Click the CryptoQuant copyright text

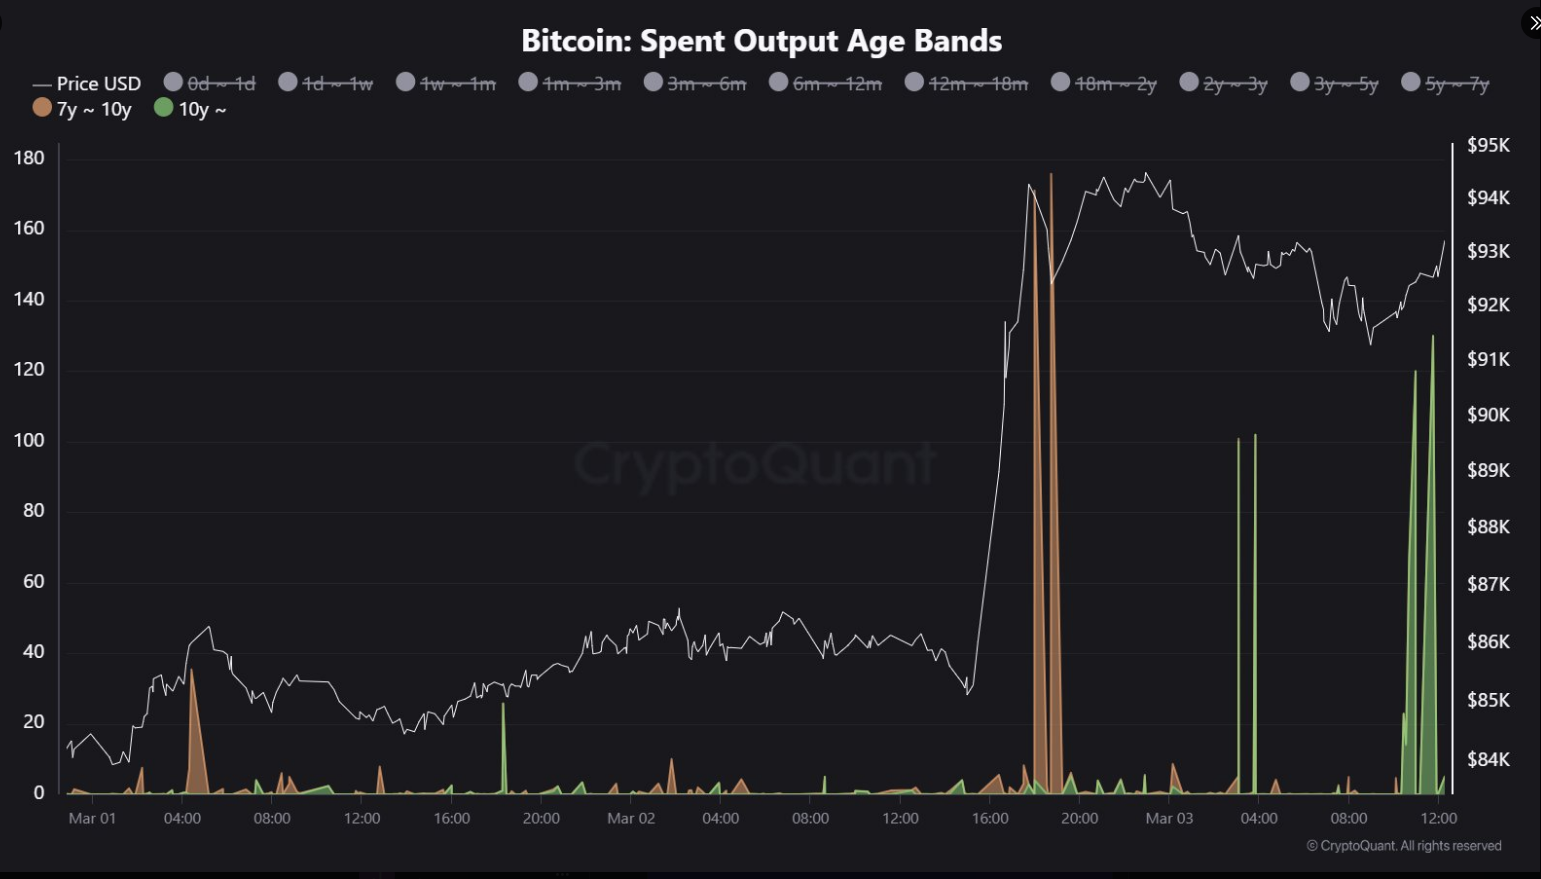point(1404,846)
